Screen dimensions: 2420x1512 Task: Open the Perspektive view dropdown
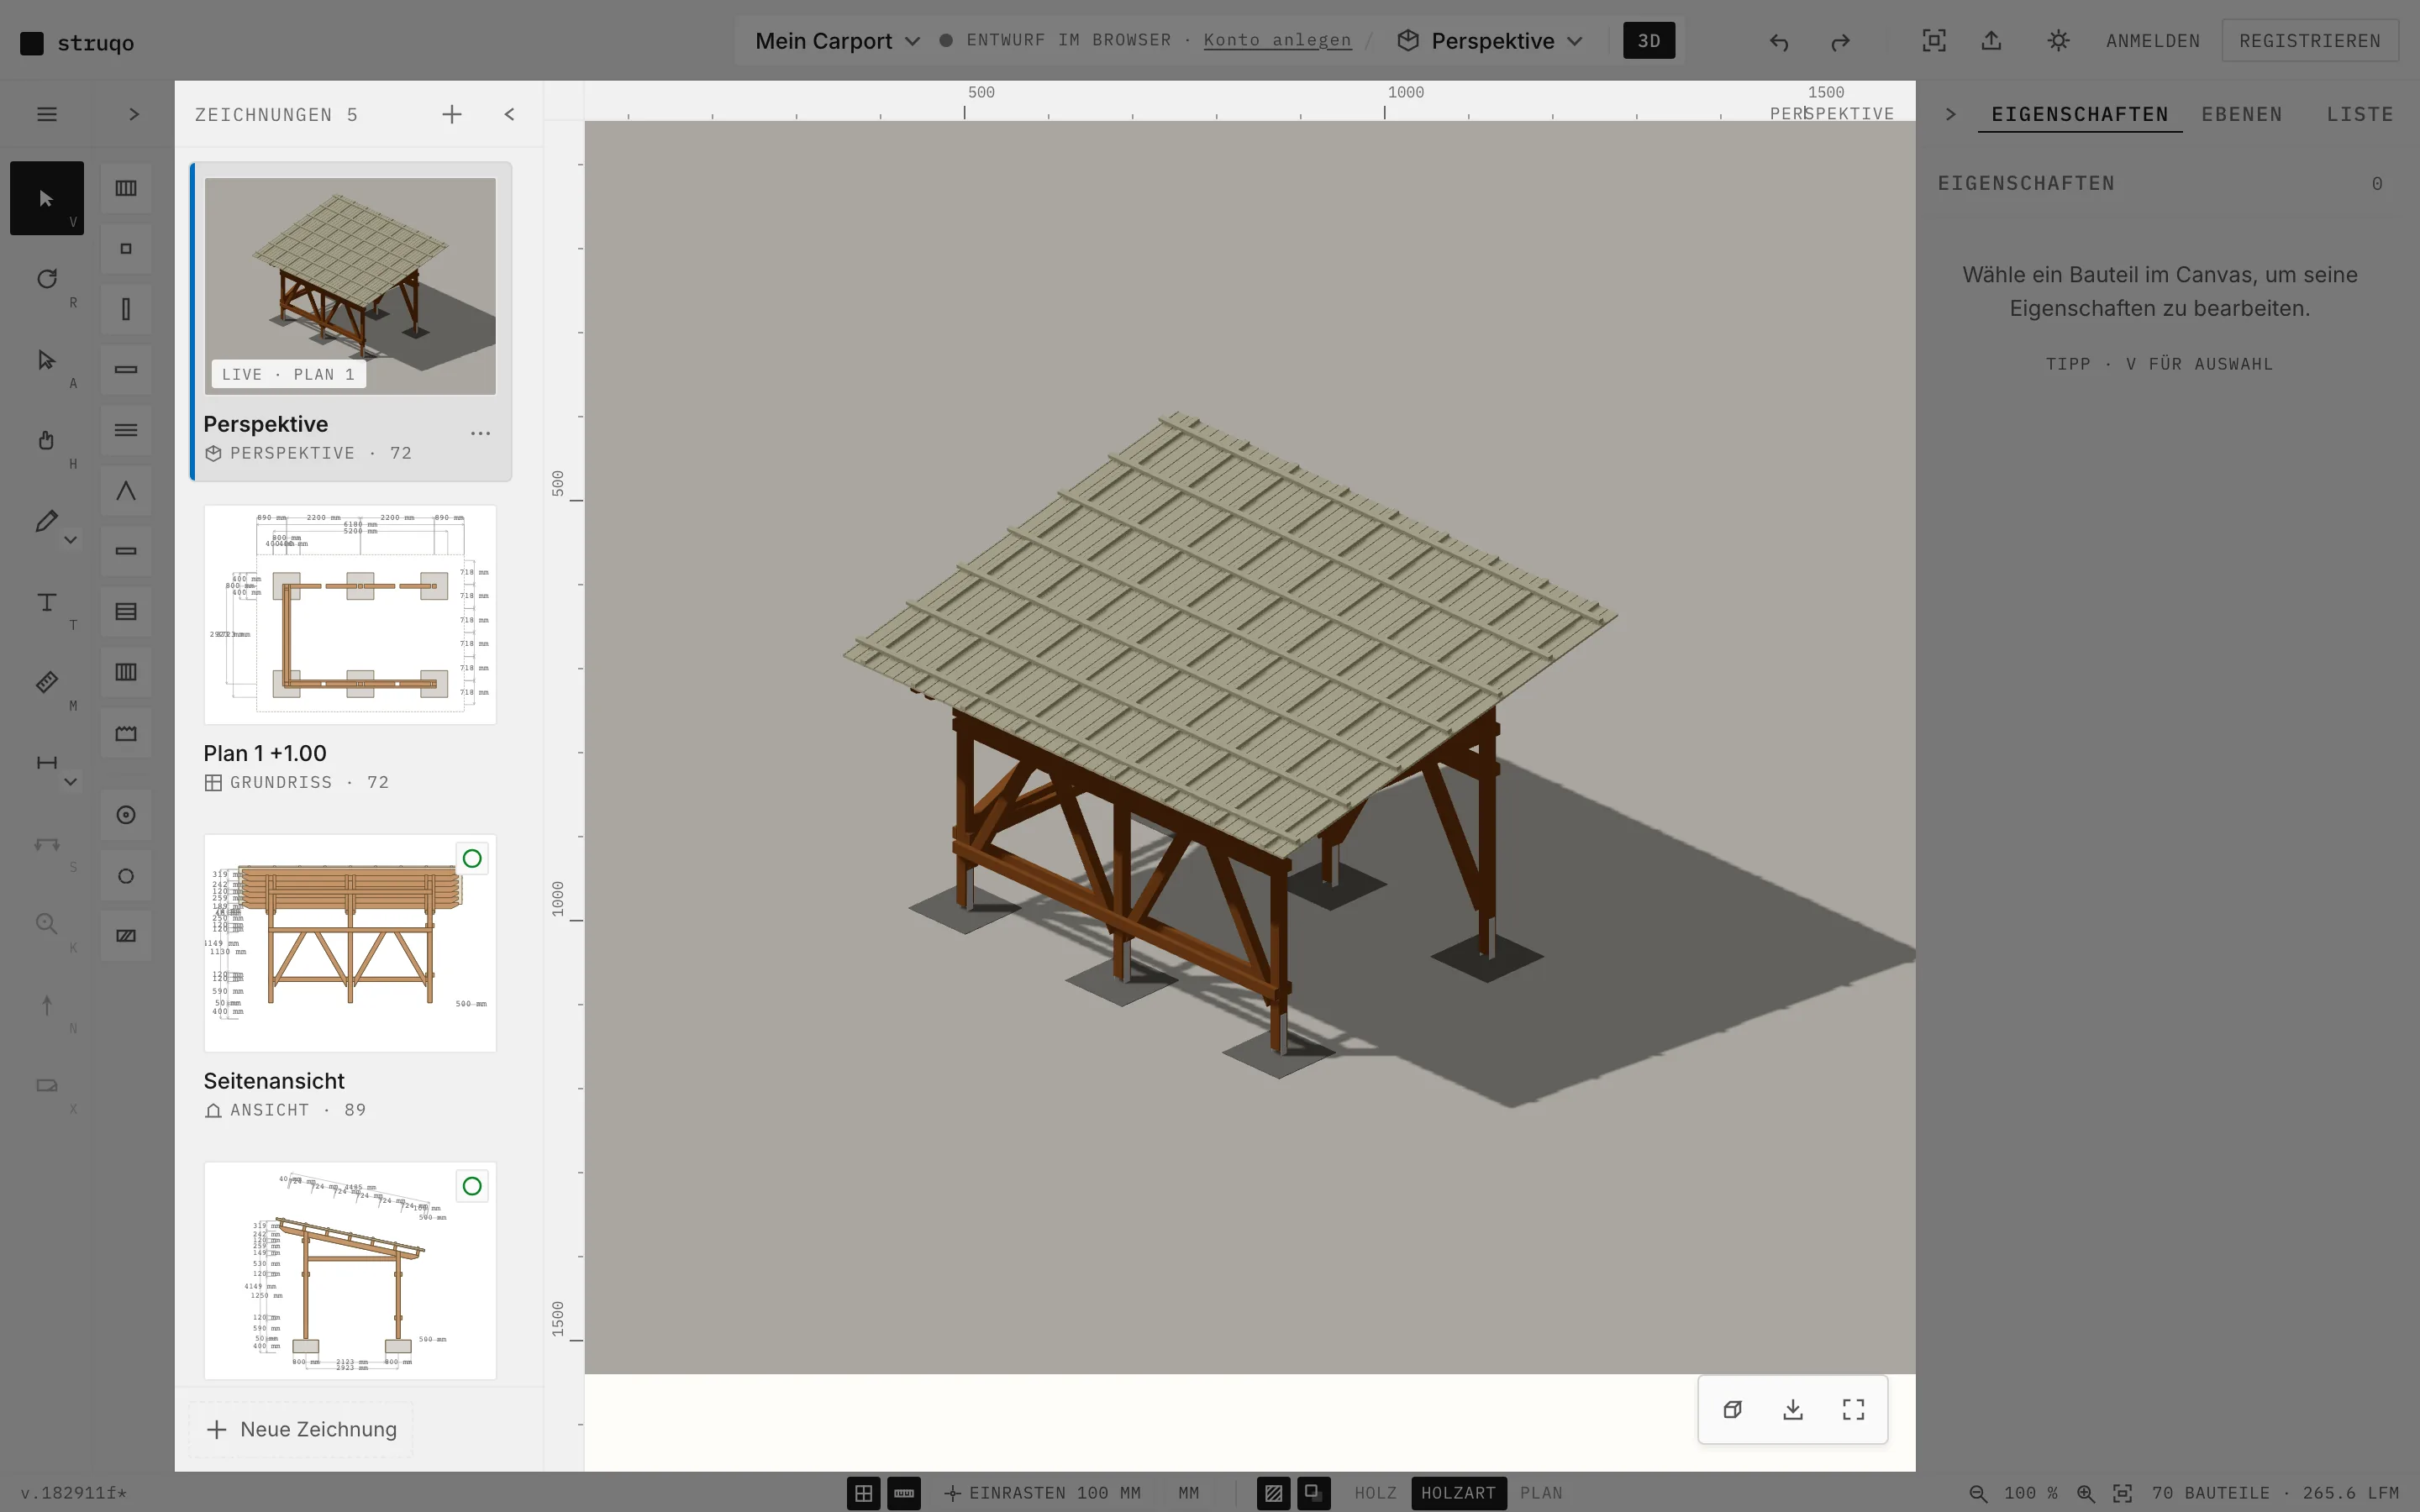[1490, 41]
